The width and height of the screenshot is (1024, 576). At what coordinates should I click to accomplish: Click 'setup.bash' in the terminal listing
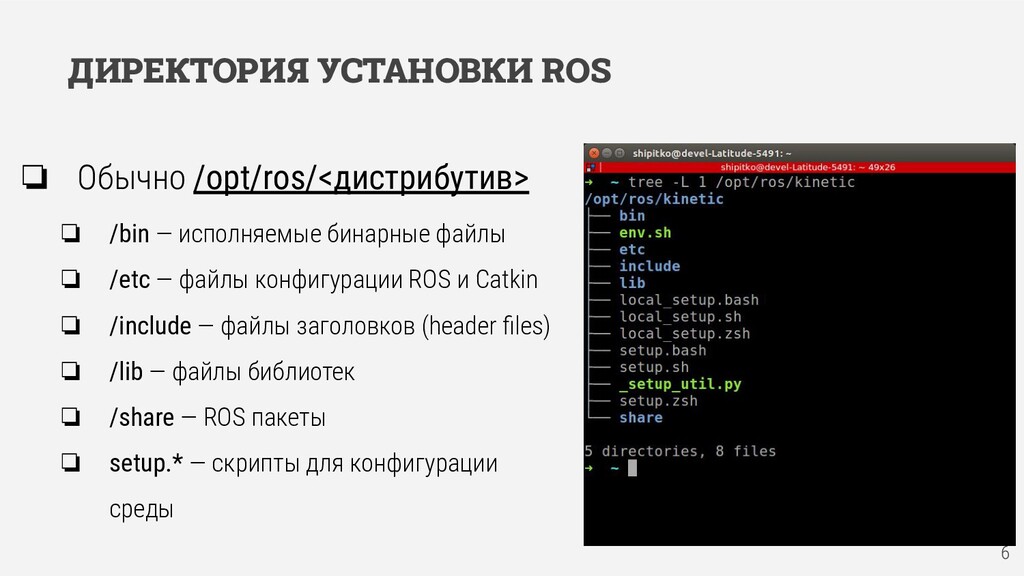[662, 350]
